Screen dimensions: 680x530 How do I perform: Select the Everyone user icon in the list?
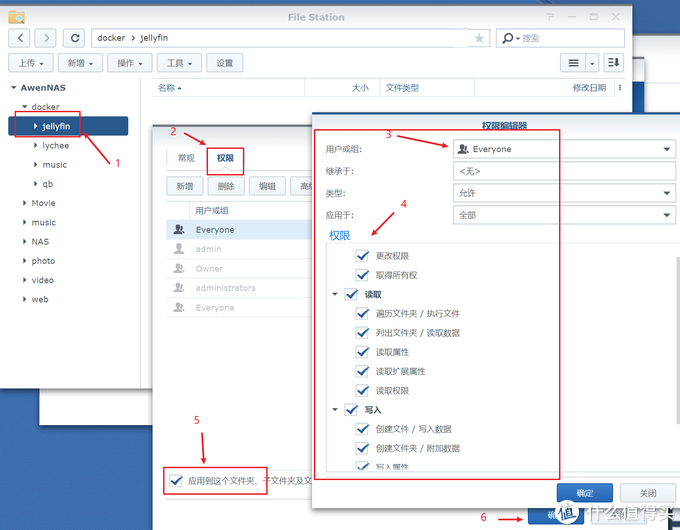tap(179, 230)
